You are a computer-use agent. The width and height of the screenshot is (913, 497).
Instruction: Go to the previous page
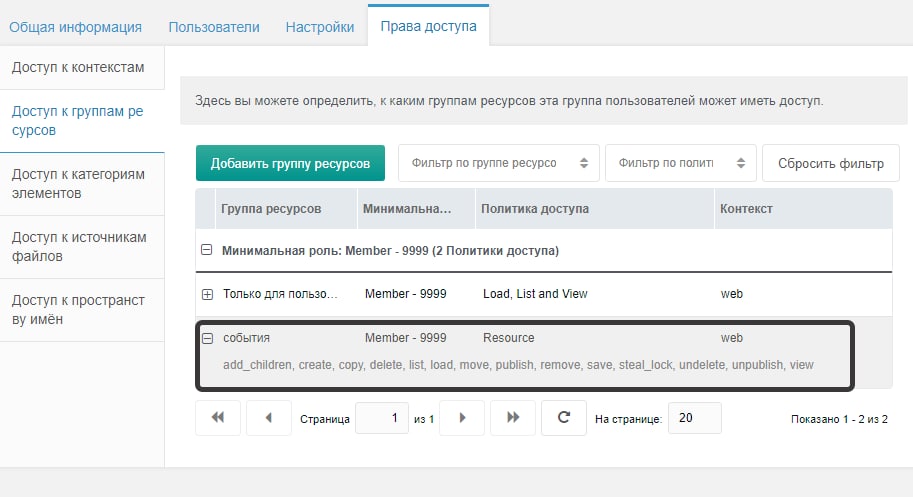click(268, 417)
